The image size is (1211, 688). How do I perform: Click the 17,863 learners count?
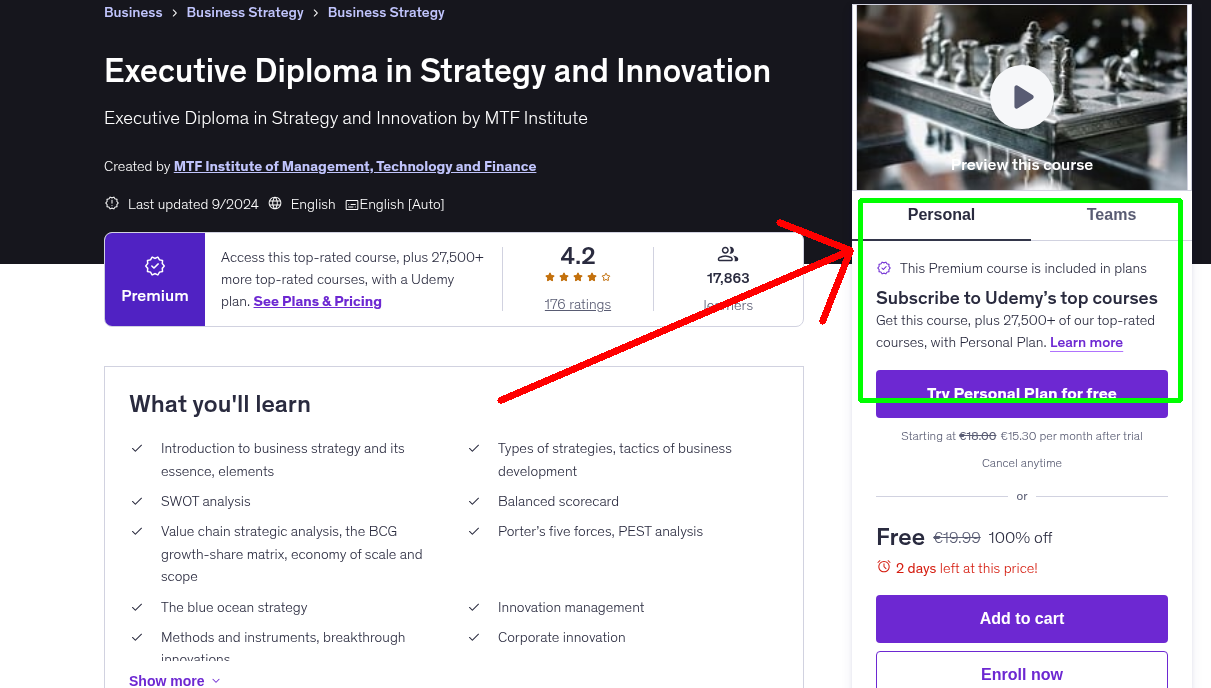(728, 278)
